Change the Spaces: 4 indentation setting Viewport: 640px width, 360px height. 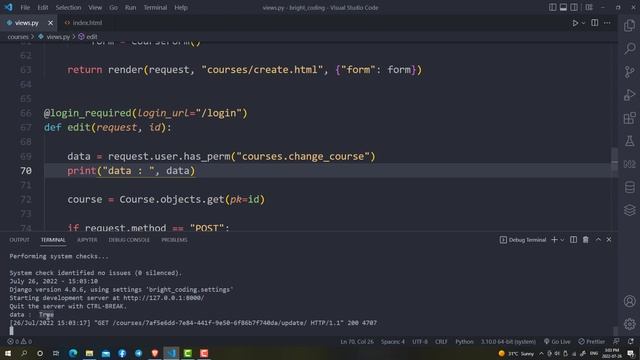point(393,342)
